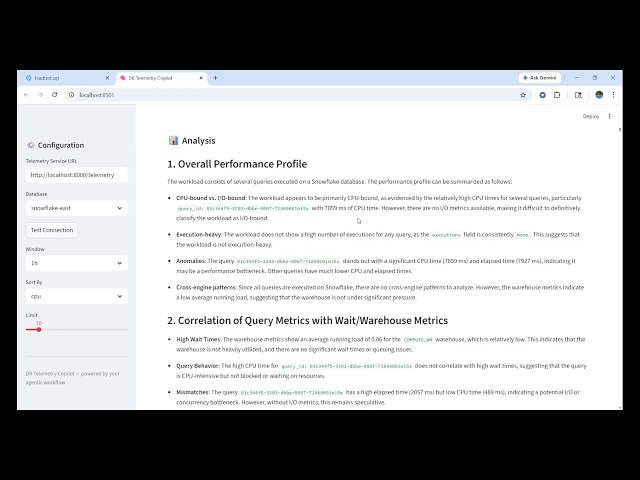Open a new browser tab
Image resolution: width=640 pixels, height=480 pixels.
pos(215,78)
